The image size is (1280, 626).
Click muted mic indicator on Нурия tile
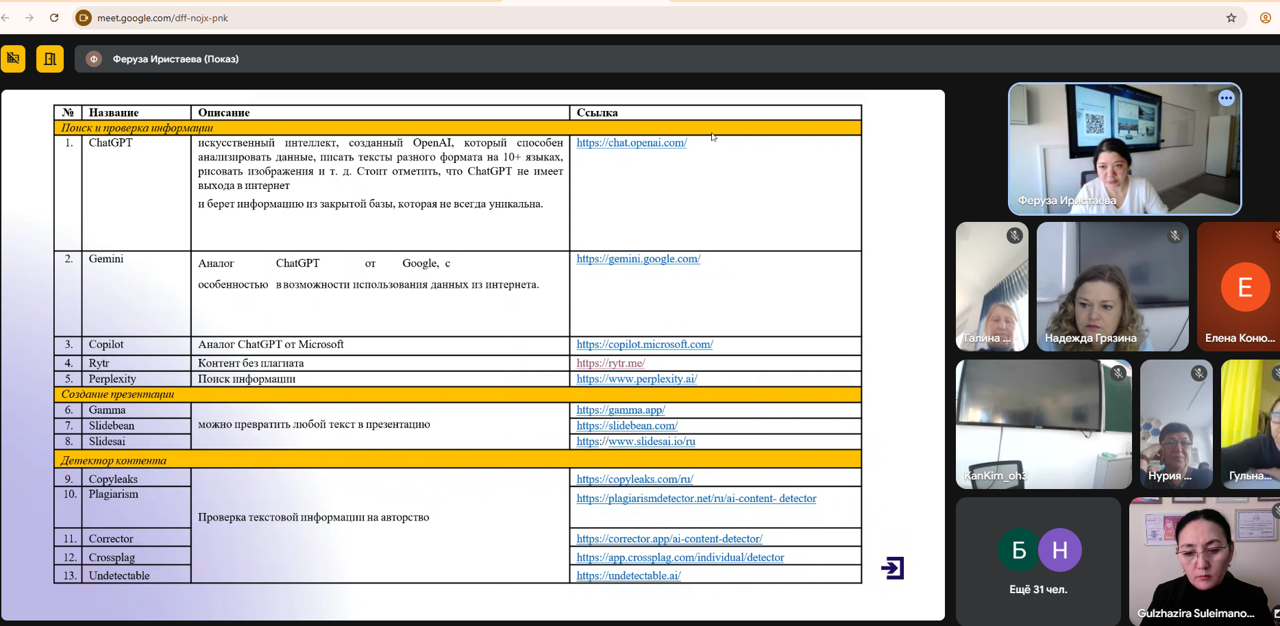(x=1198, y=373)
